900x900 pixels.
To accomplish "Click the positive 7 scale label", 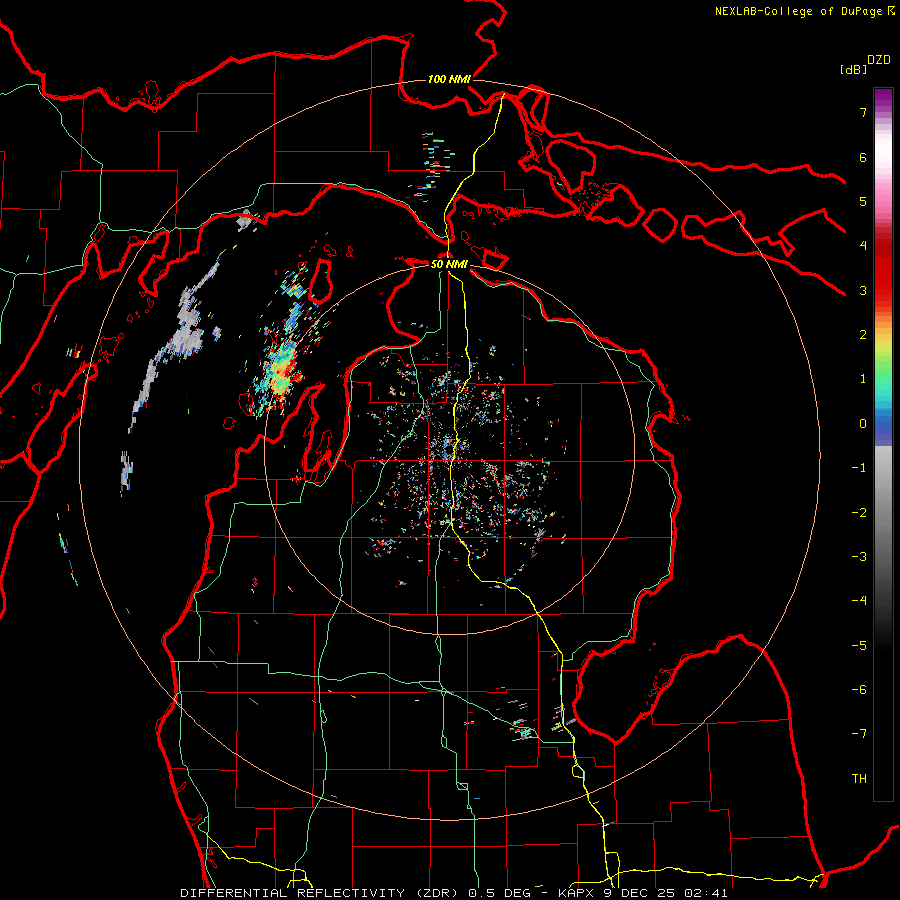I will point(863,112).
